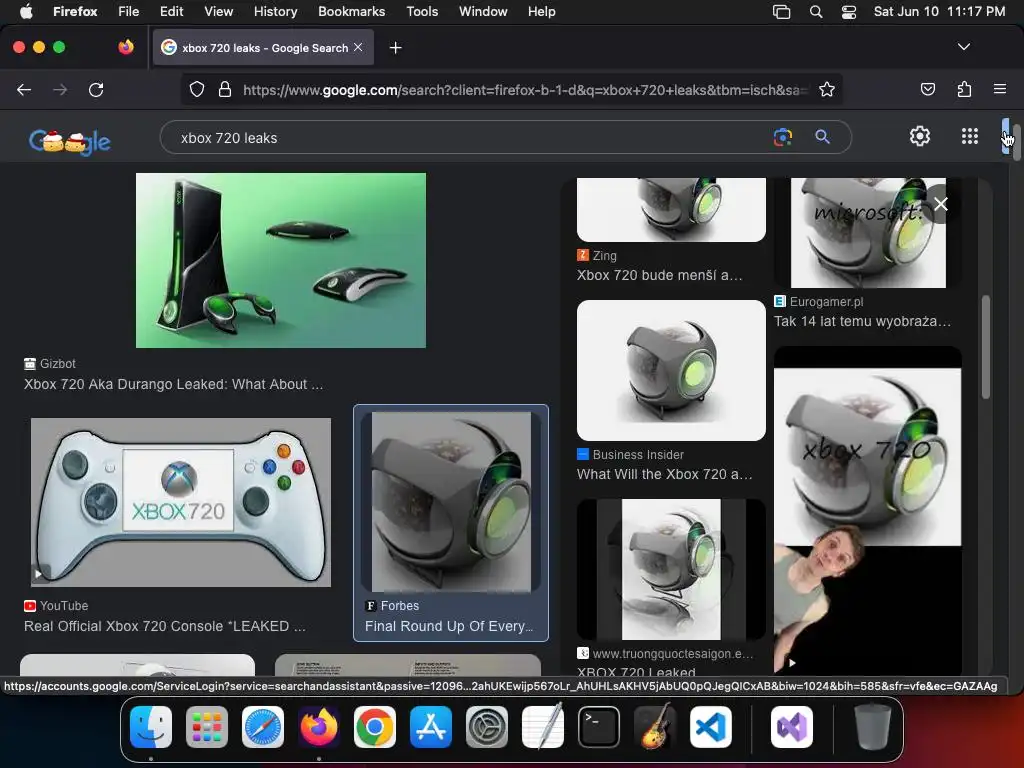This screenshot has width=1024, height=768.
Task: Open the Bookmarks menu
Action: coord(351,11)
